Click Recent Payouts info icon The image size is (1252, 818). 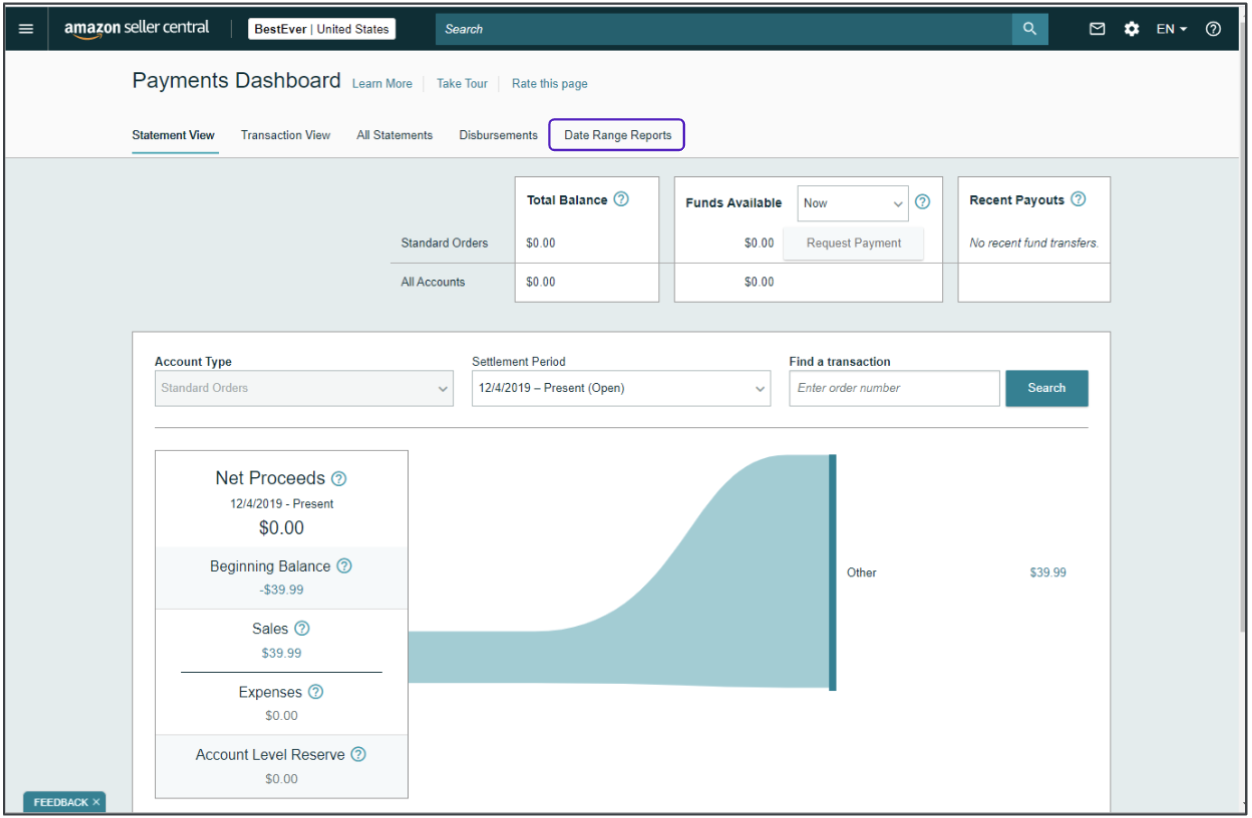pos(1078,199)
